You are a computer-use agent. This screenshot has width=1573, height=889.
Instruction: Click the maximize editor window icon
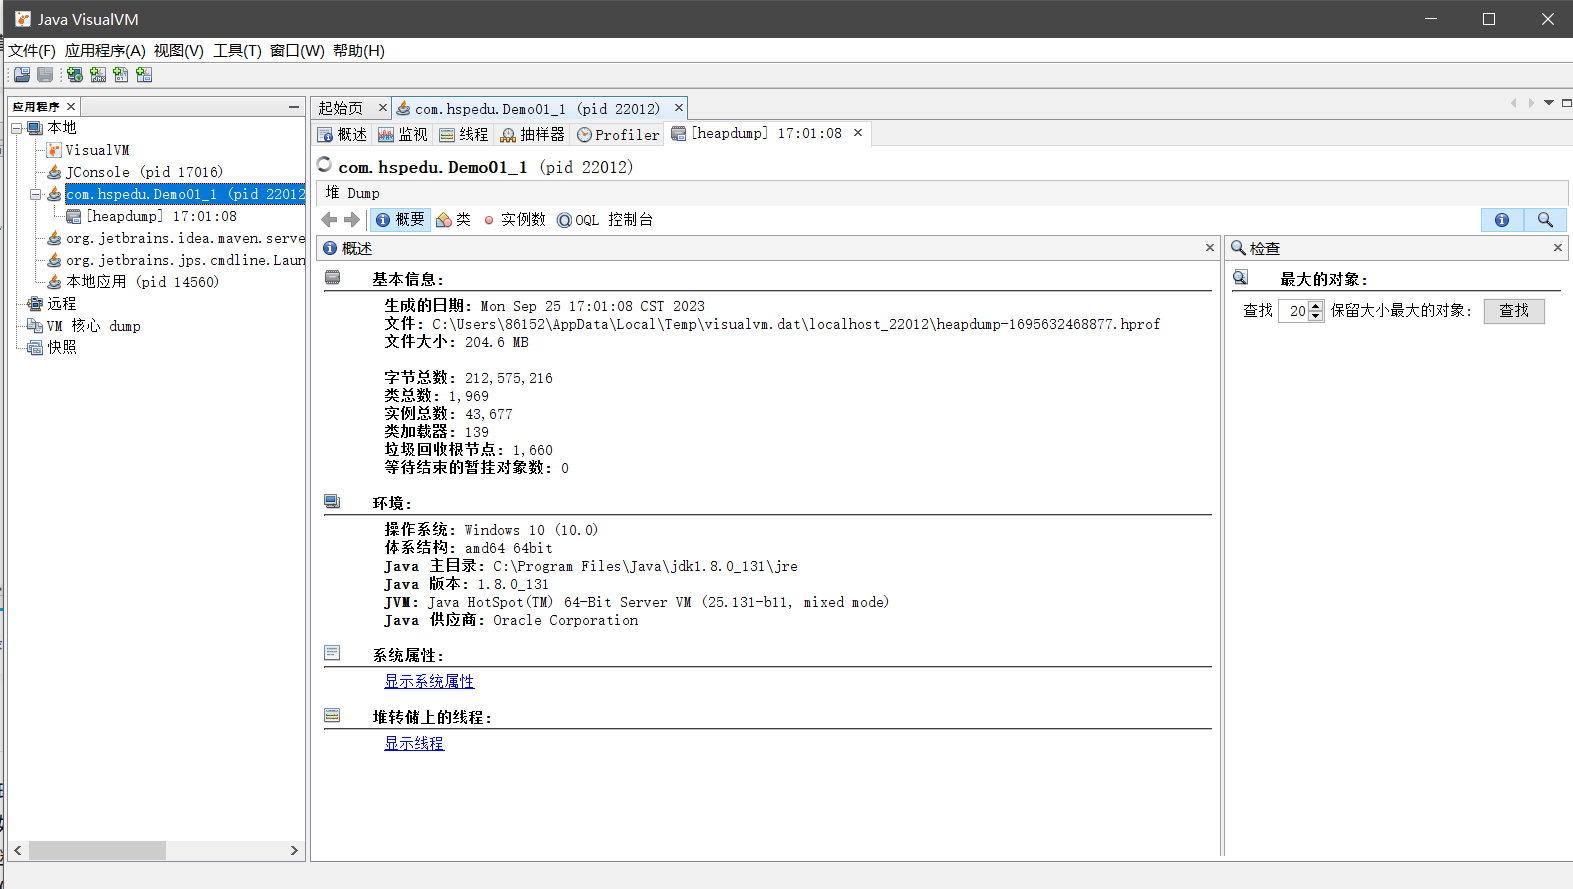click(1566, 102)
